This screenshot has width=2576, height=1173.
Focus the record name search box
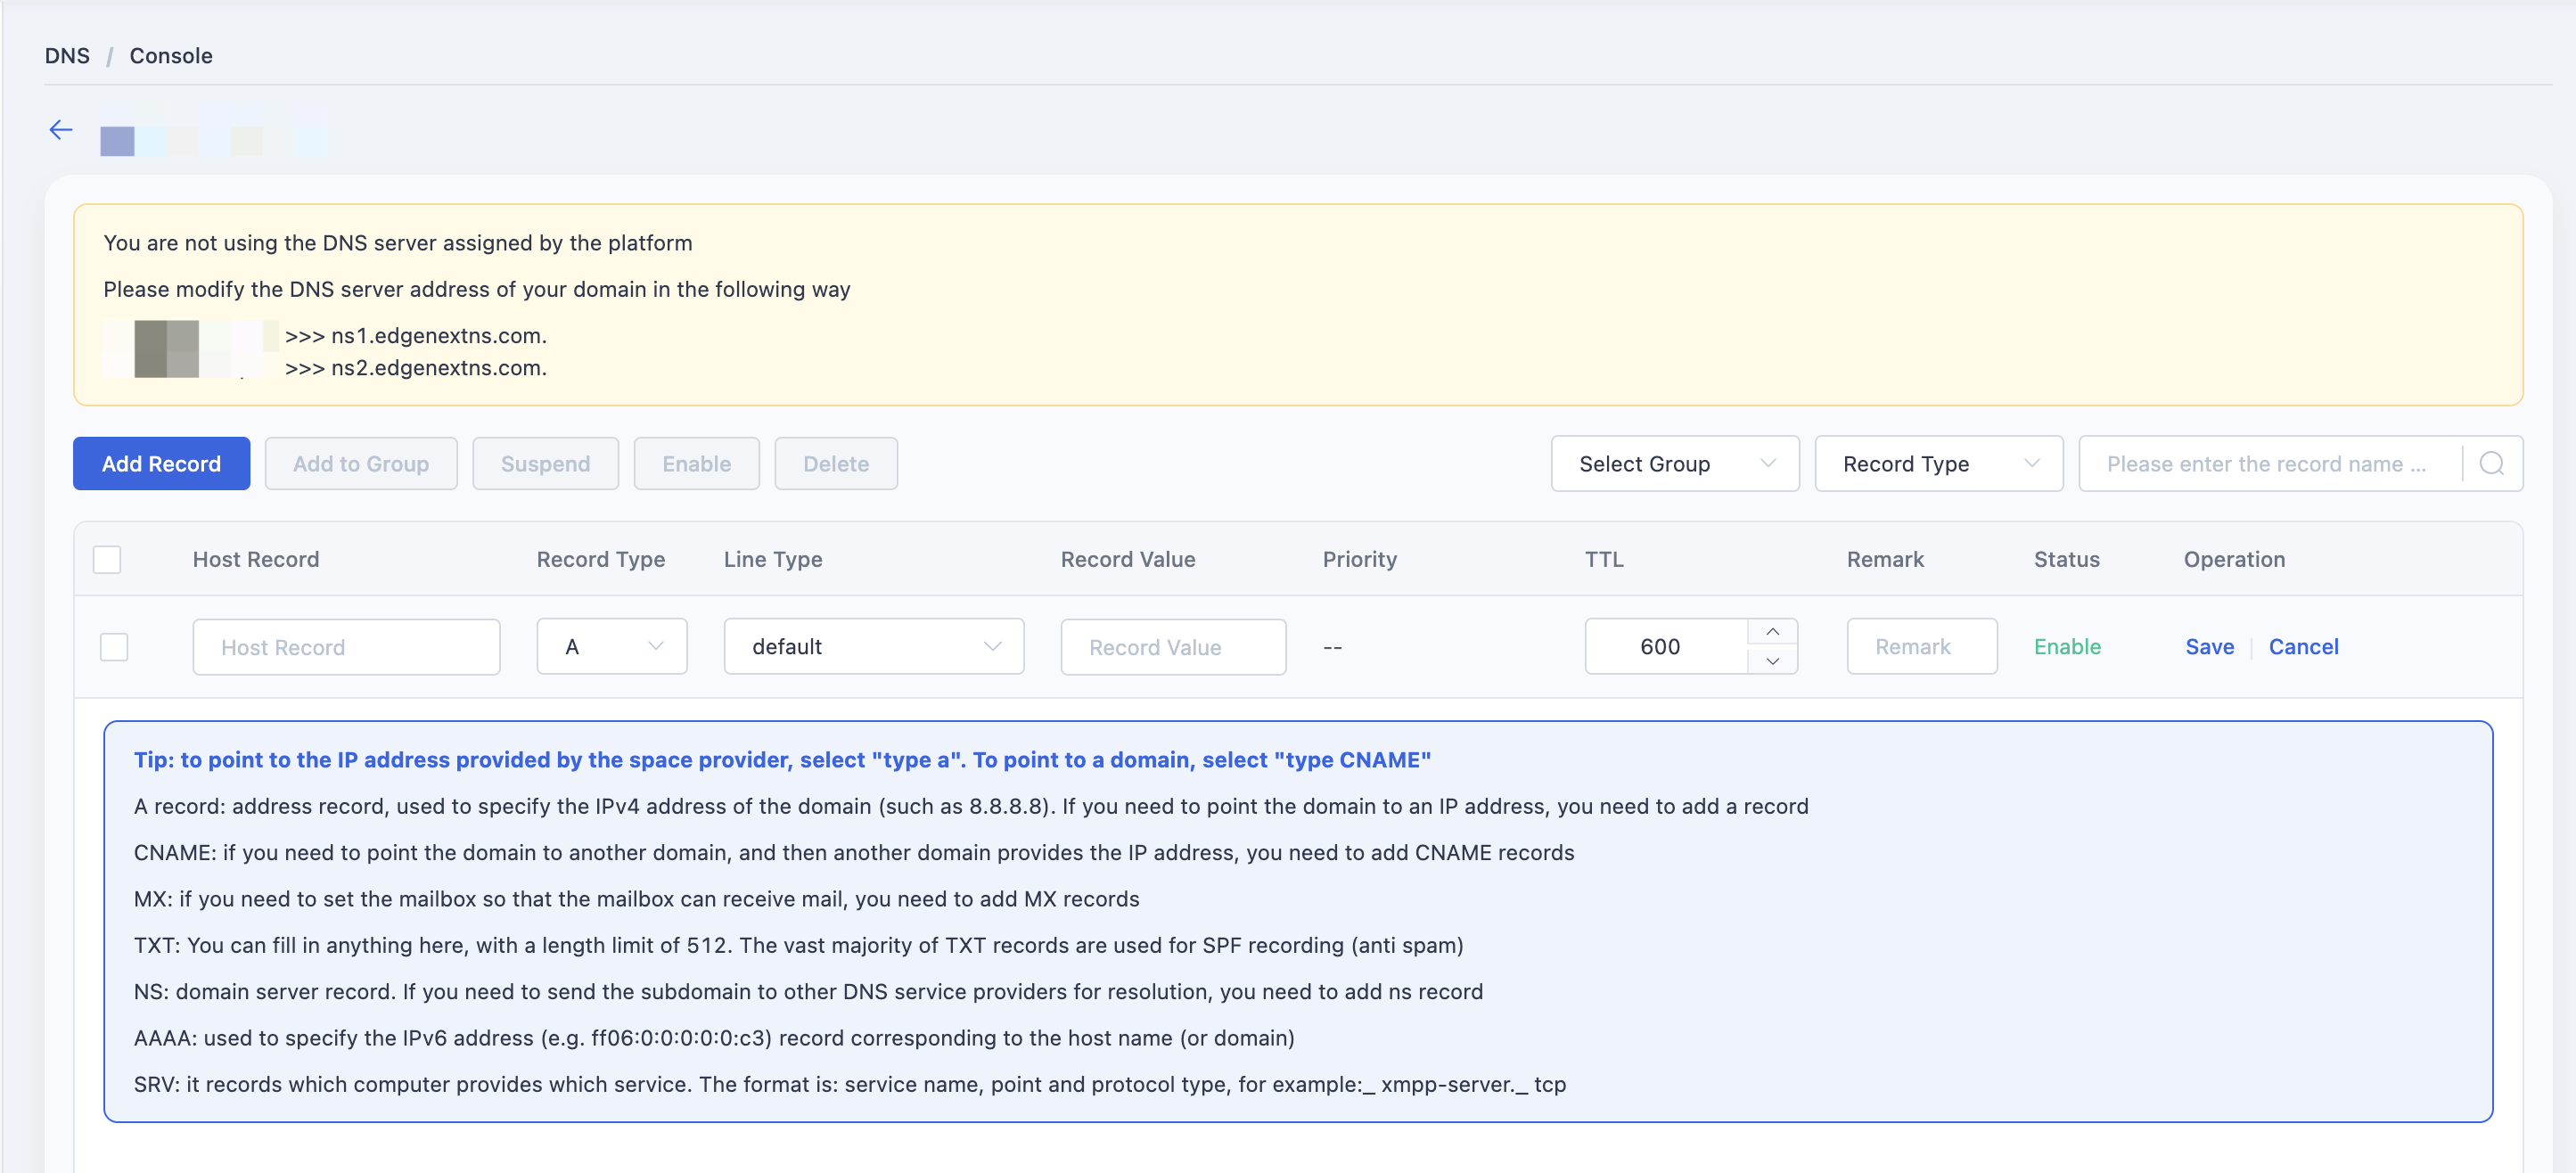[x=2269, y=464]
